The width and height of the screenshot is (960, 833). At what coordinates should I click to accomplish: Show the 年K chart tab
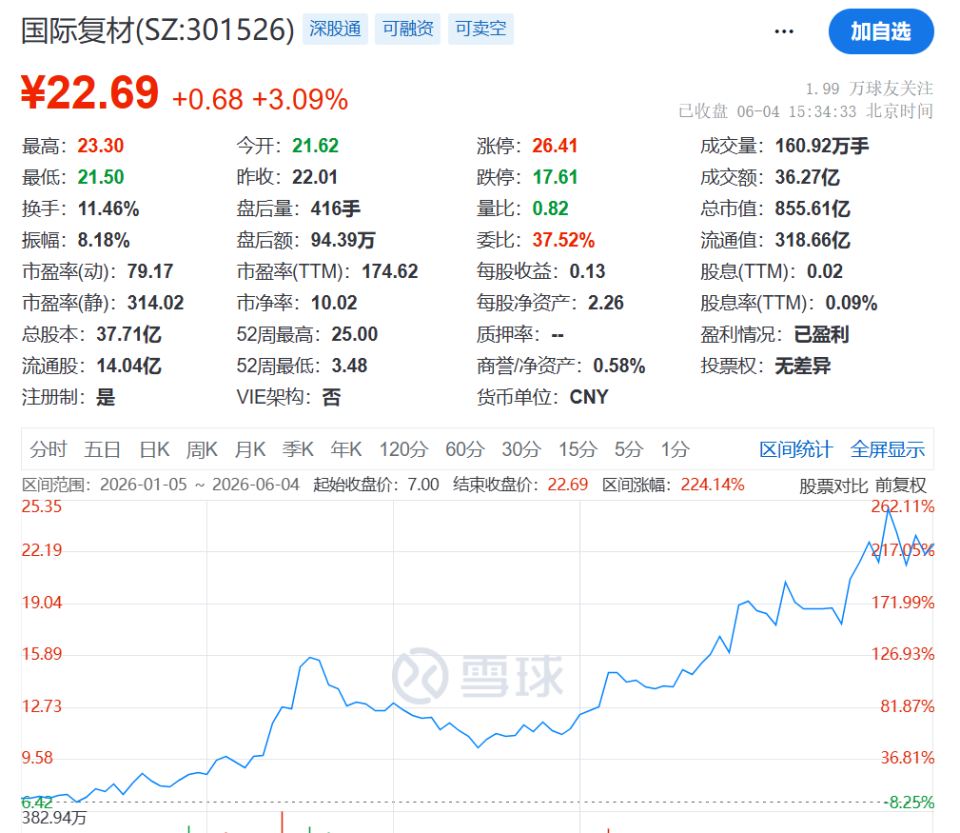[x=347, y=449]
